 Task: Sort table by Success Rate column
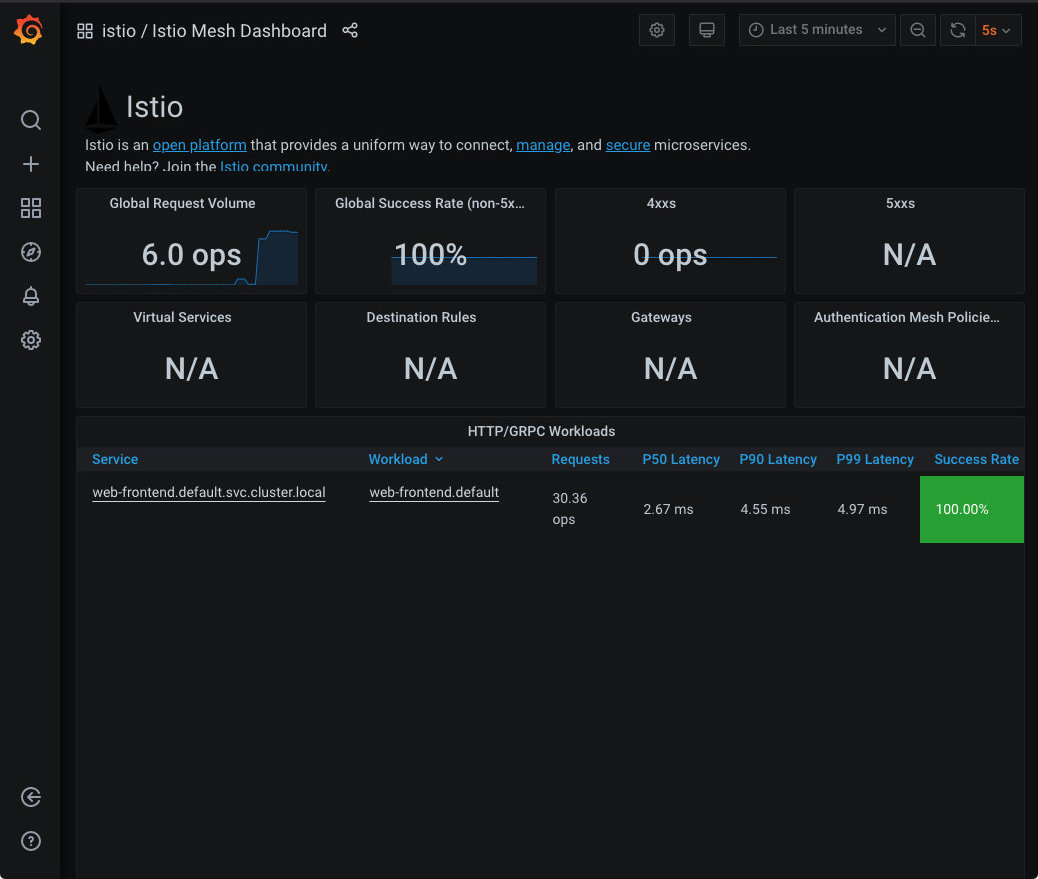click(x=976, y=459)
